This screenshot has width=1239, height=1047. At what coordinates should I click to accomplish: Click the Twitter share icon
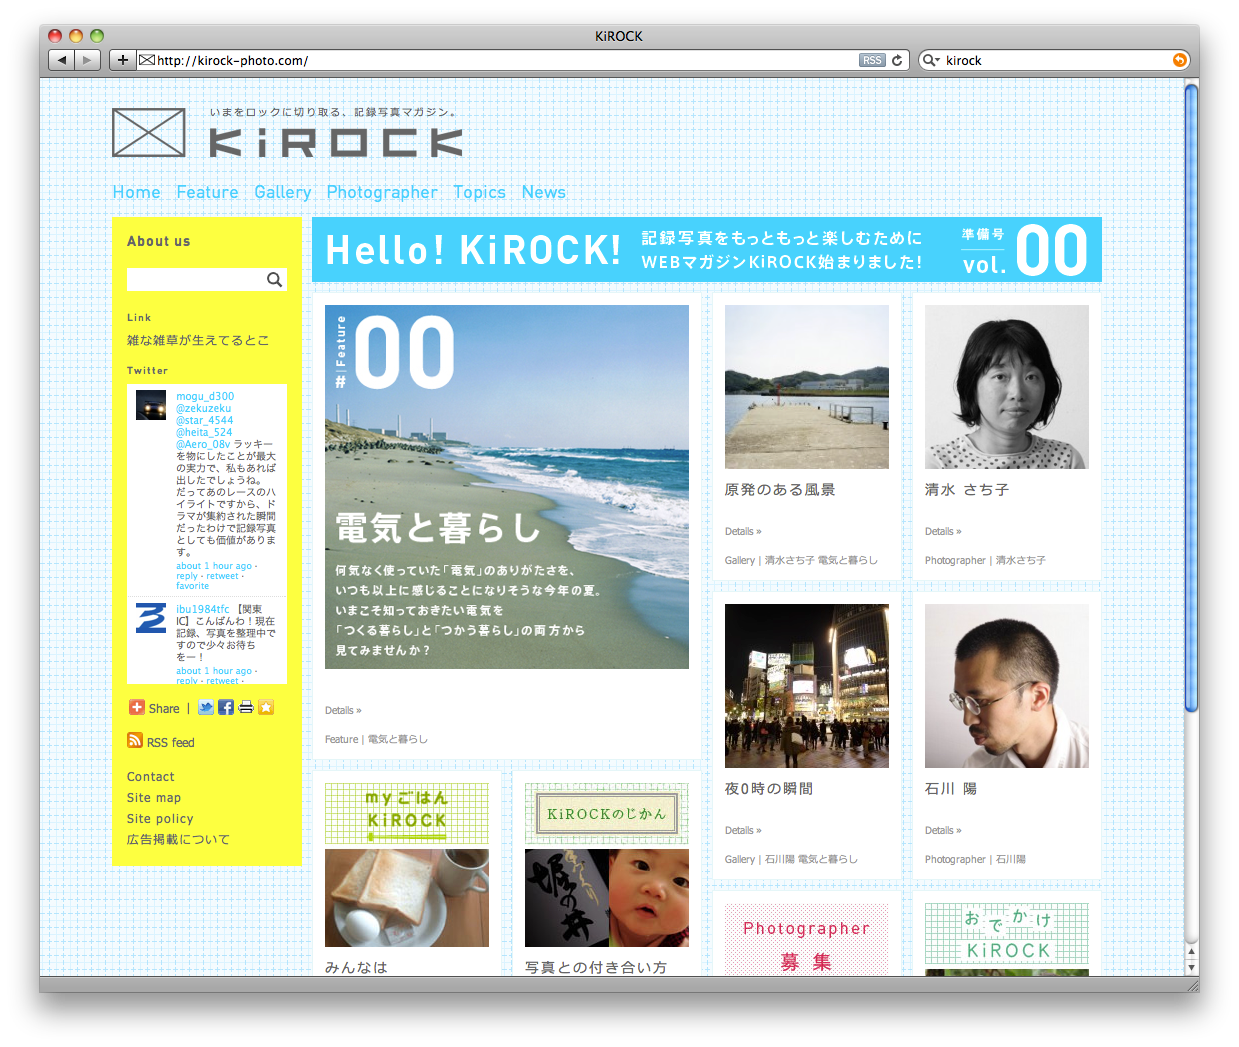pos(206,708)
